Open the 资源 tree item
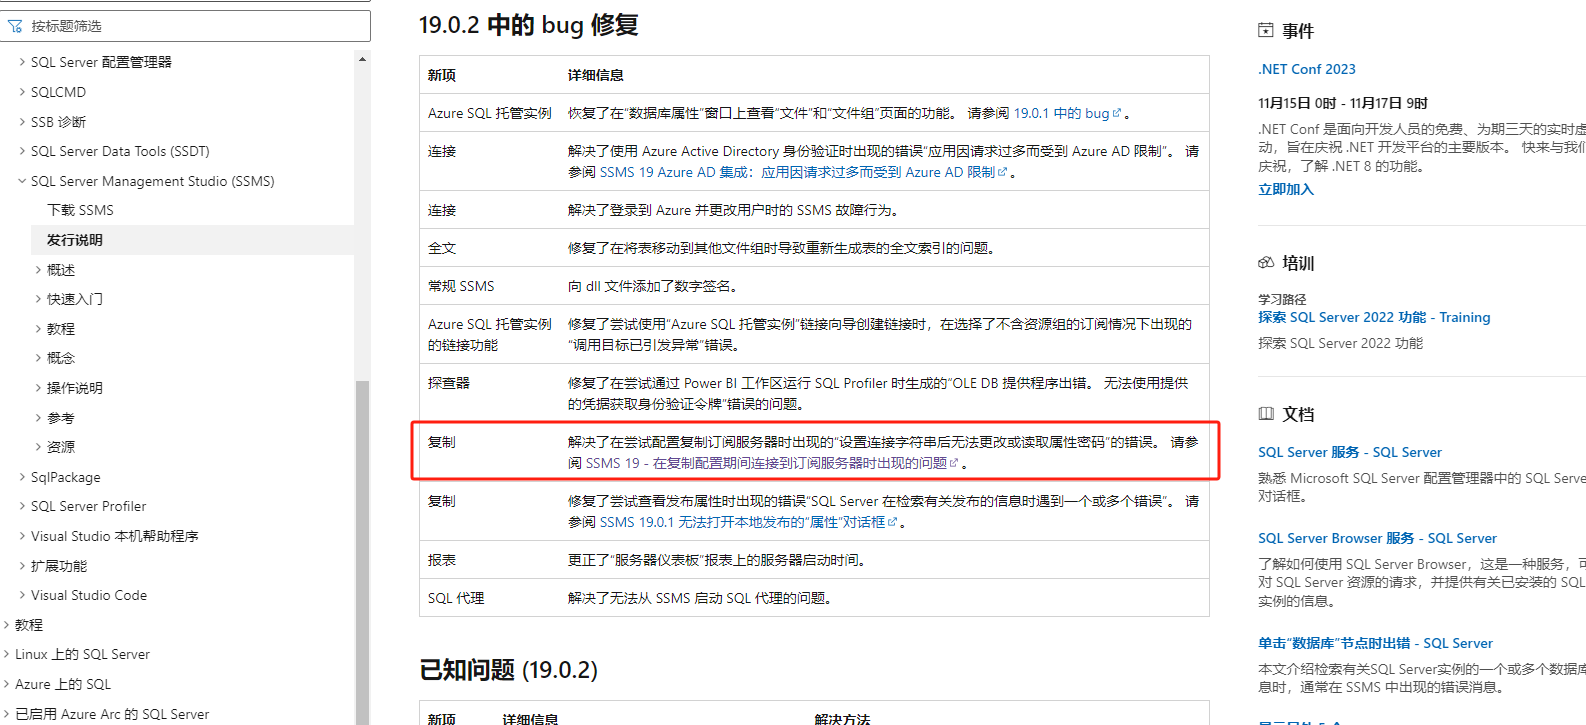Screen dimensions: 1586x725 coord(61,447)
